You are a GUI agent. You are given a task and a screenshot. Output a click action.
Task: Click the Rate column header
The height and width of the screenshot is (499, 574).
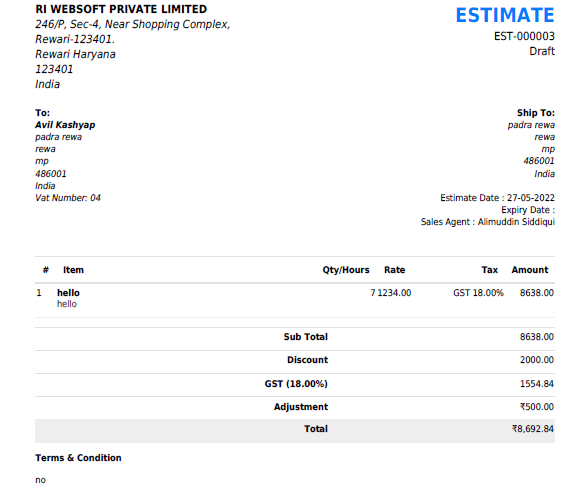pos(394,270)
